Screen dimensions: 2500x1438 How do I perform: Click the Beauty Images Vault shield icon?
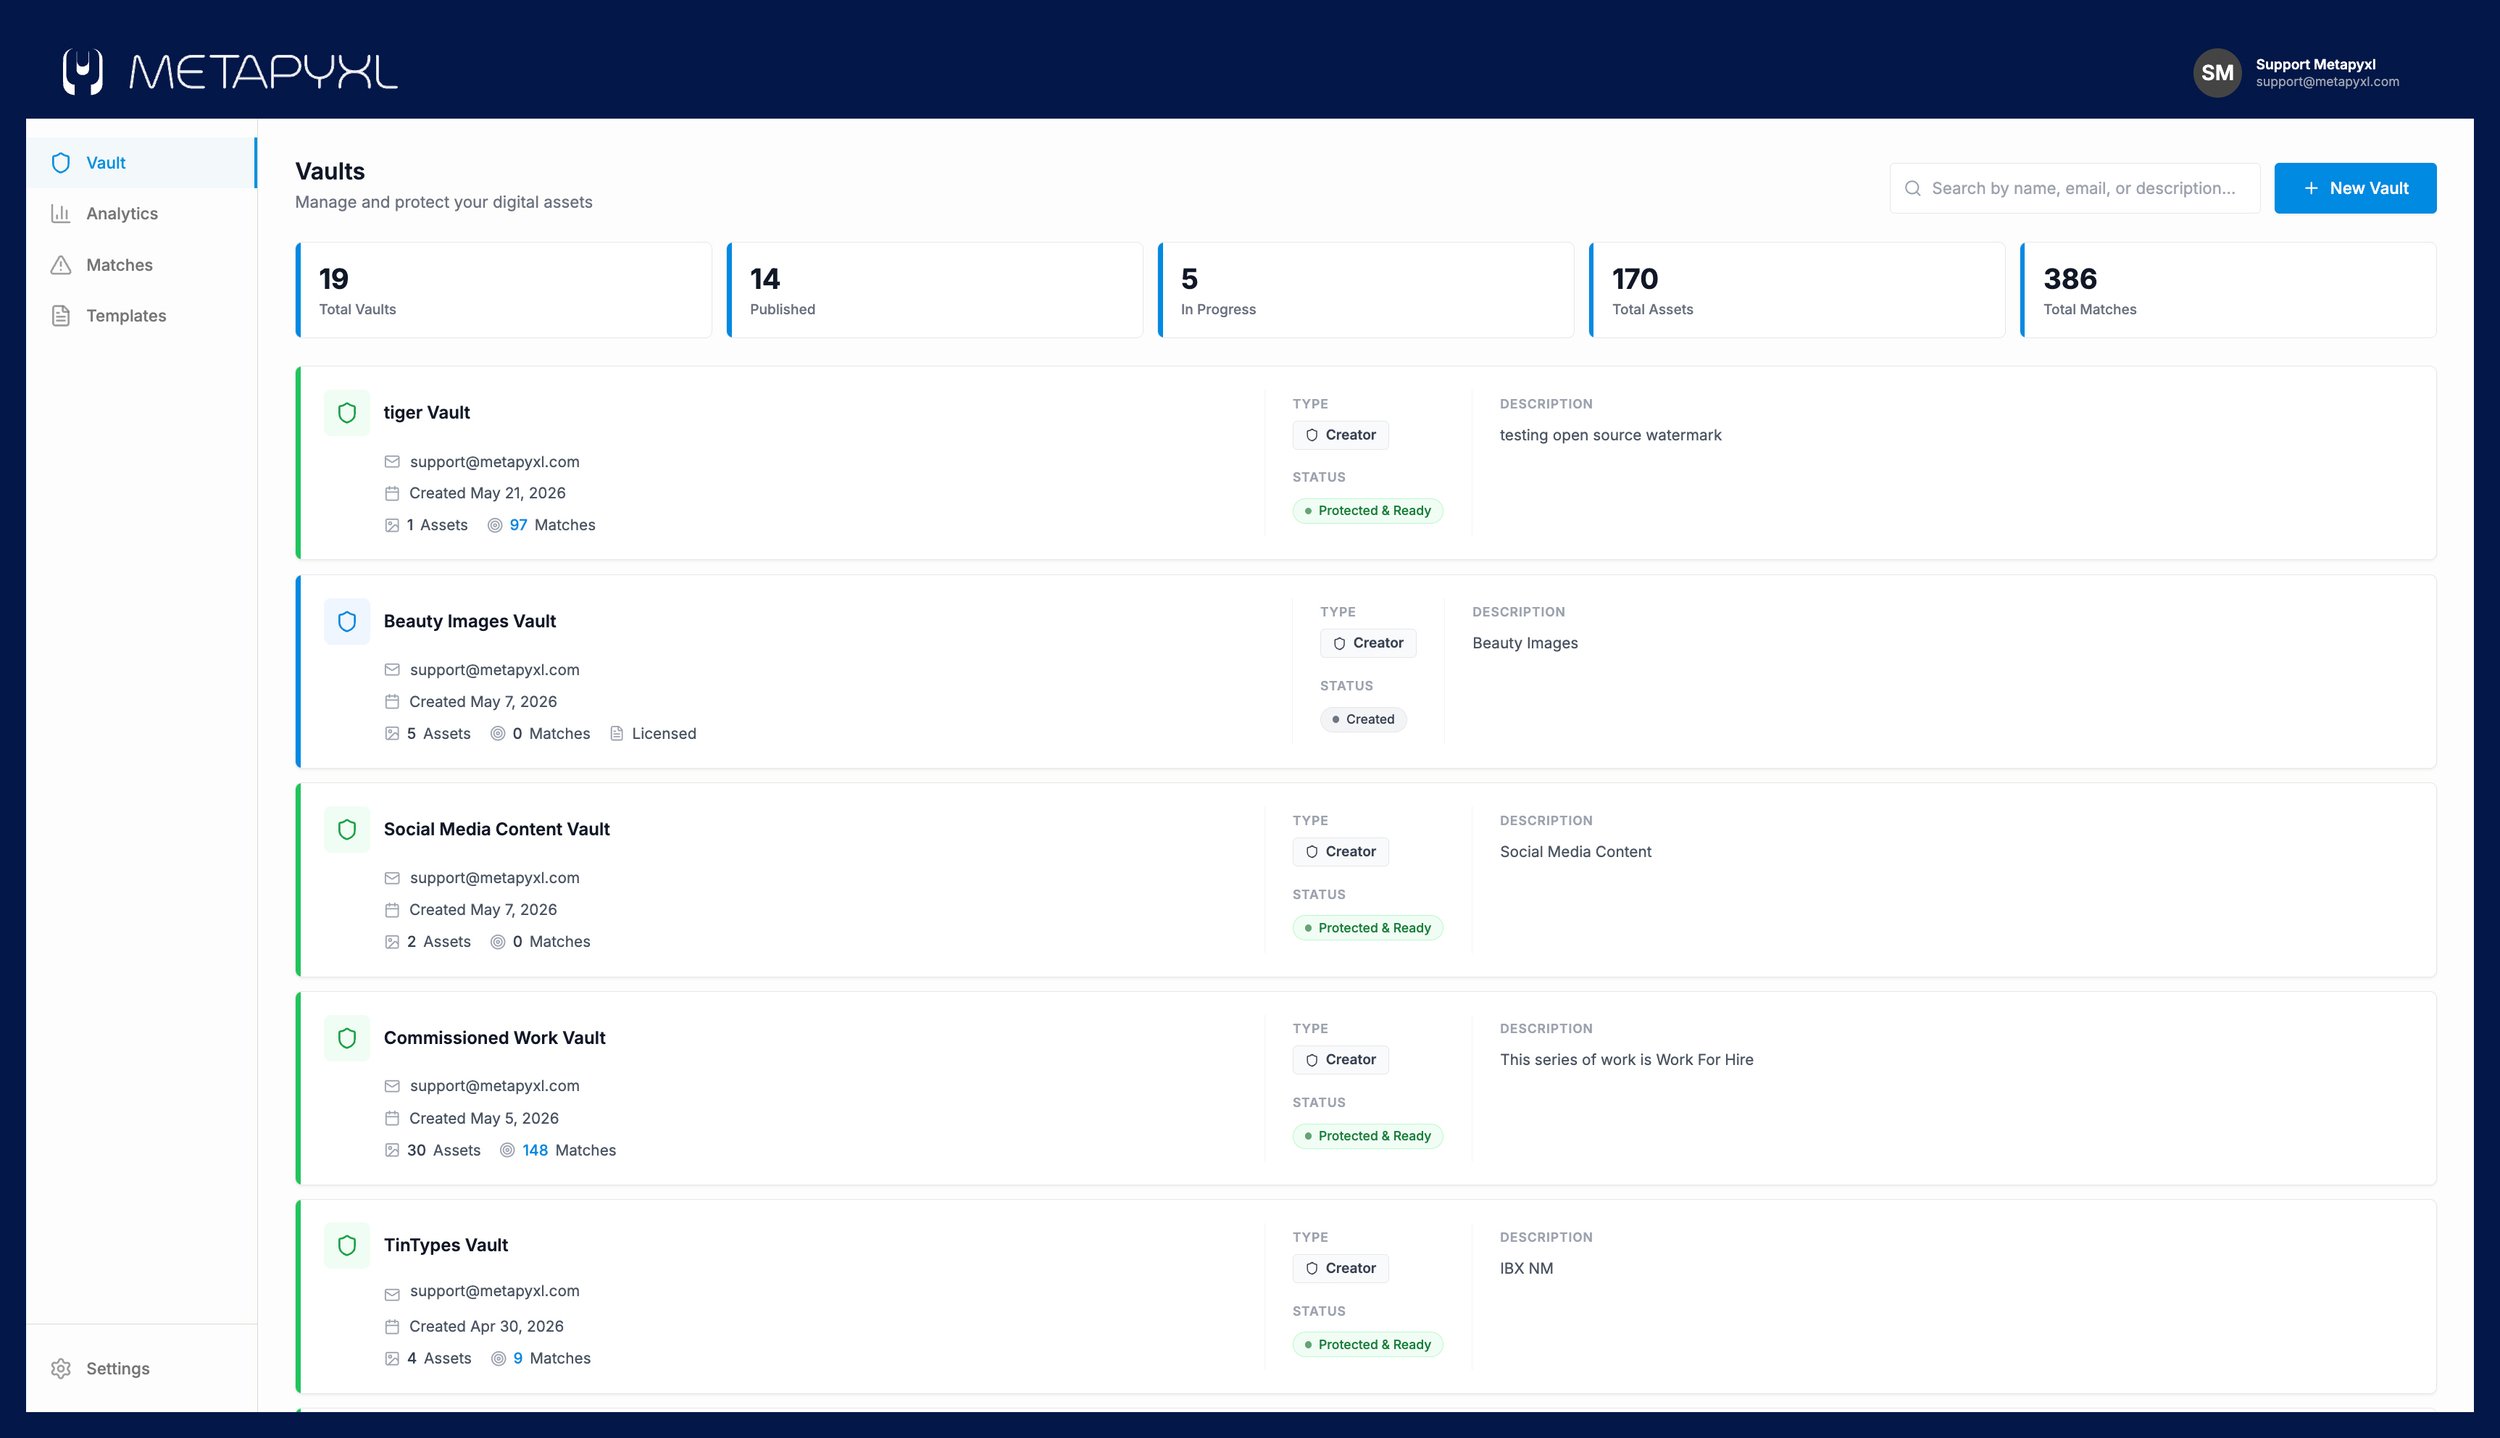[x=347, y=621]
